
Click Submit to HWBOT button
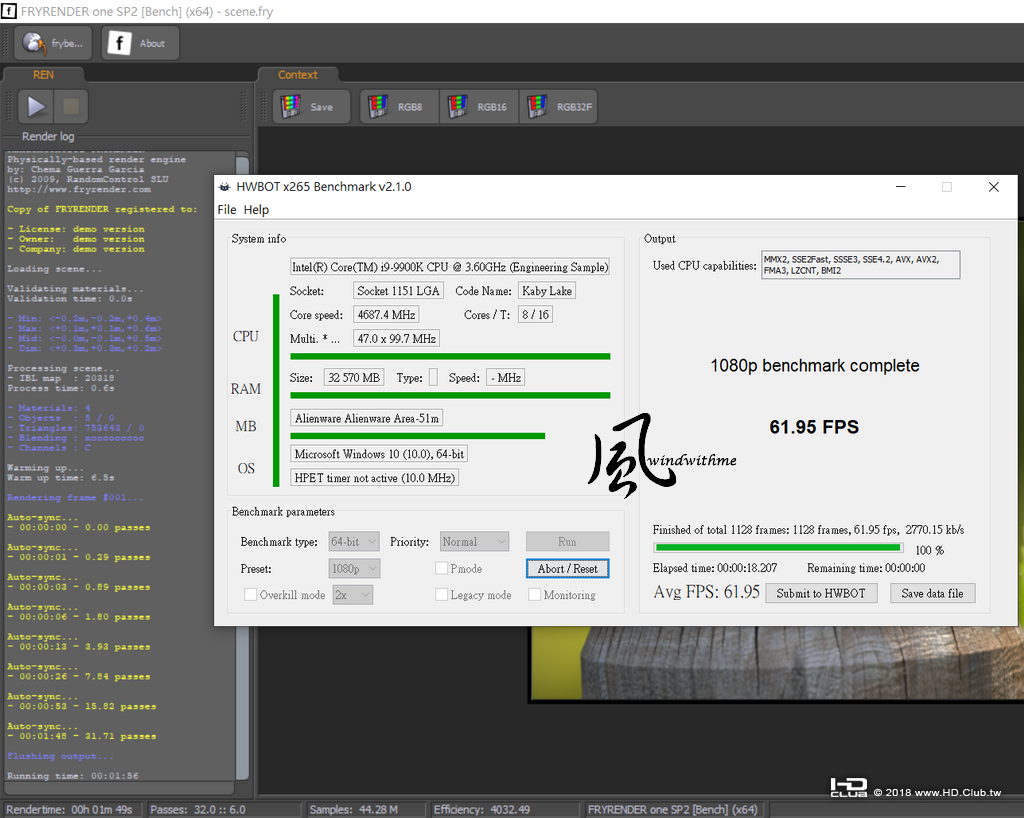(821, 593)
